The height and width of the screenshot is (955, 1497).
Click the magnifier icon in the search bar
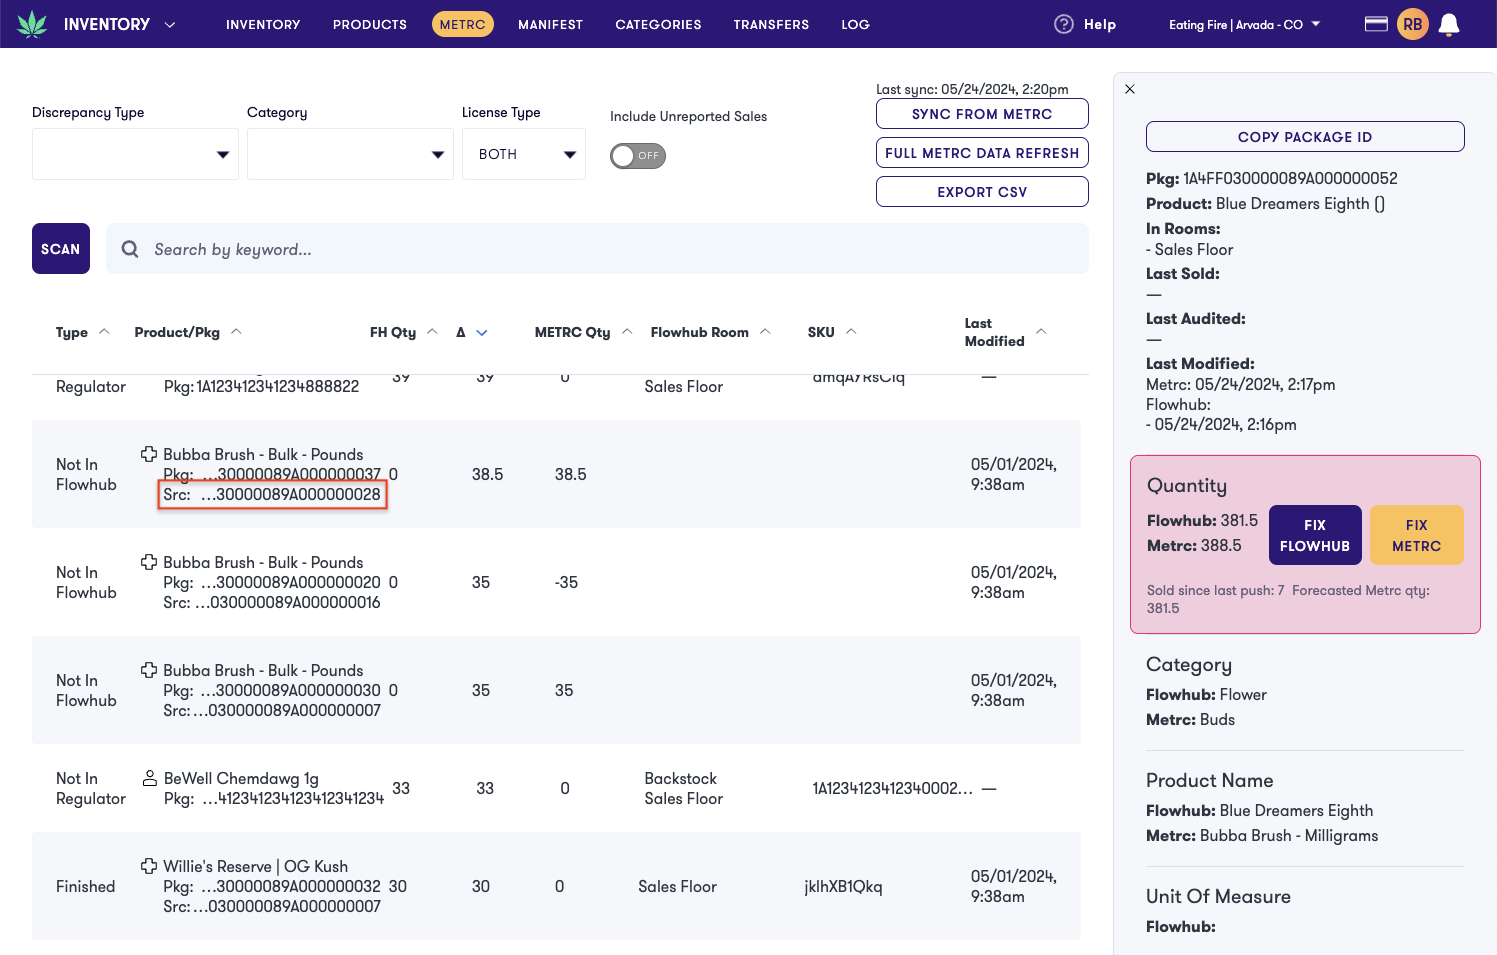(130, 248)
